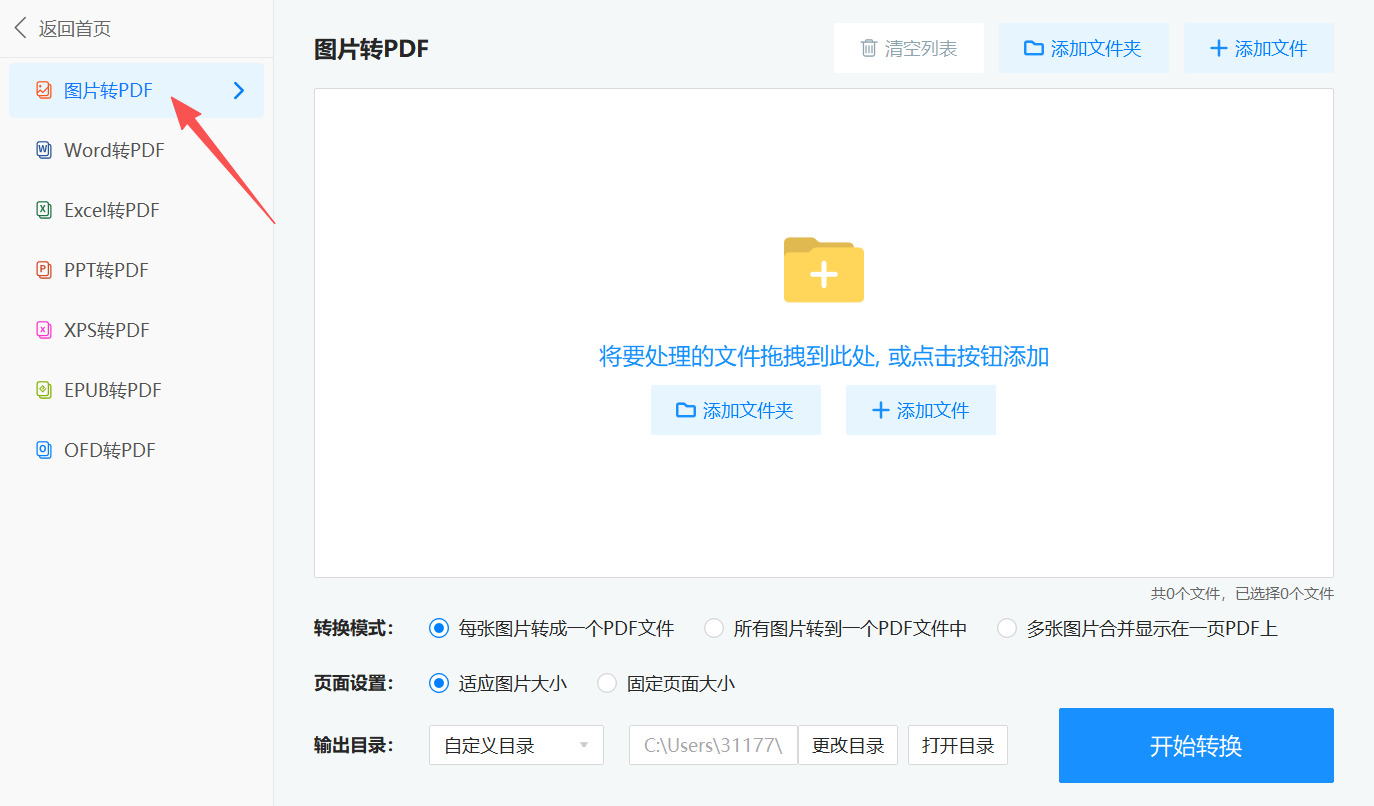Select 所有图片转到一个PDF文件中 mode
This screenshot has height=806, width=1374.
click(x=714, y=628)
